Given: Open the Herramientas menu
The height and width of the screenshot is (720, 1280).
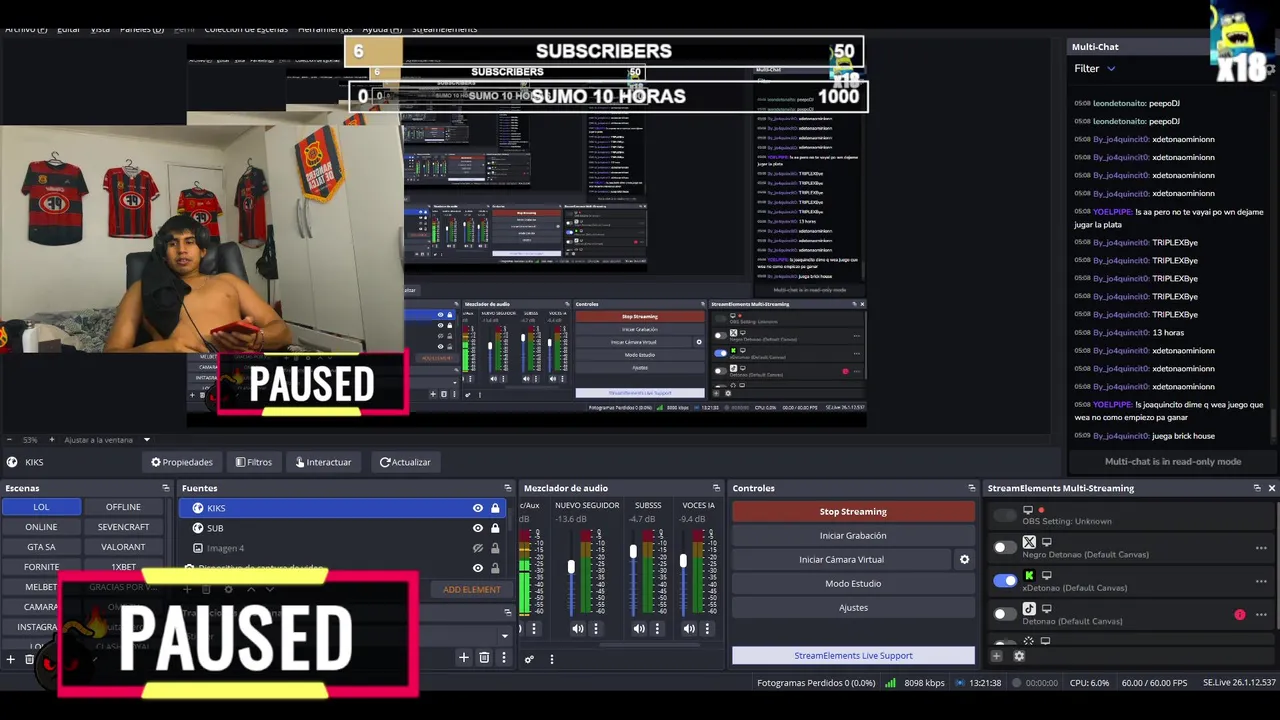Looking at the screenshot, I should tap(325, 29).
